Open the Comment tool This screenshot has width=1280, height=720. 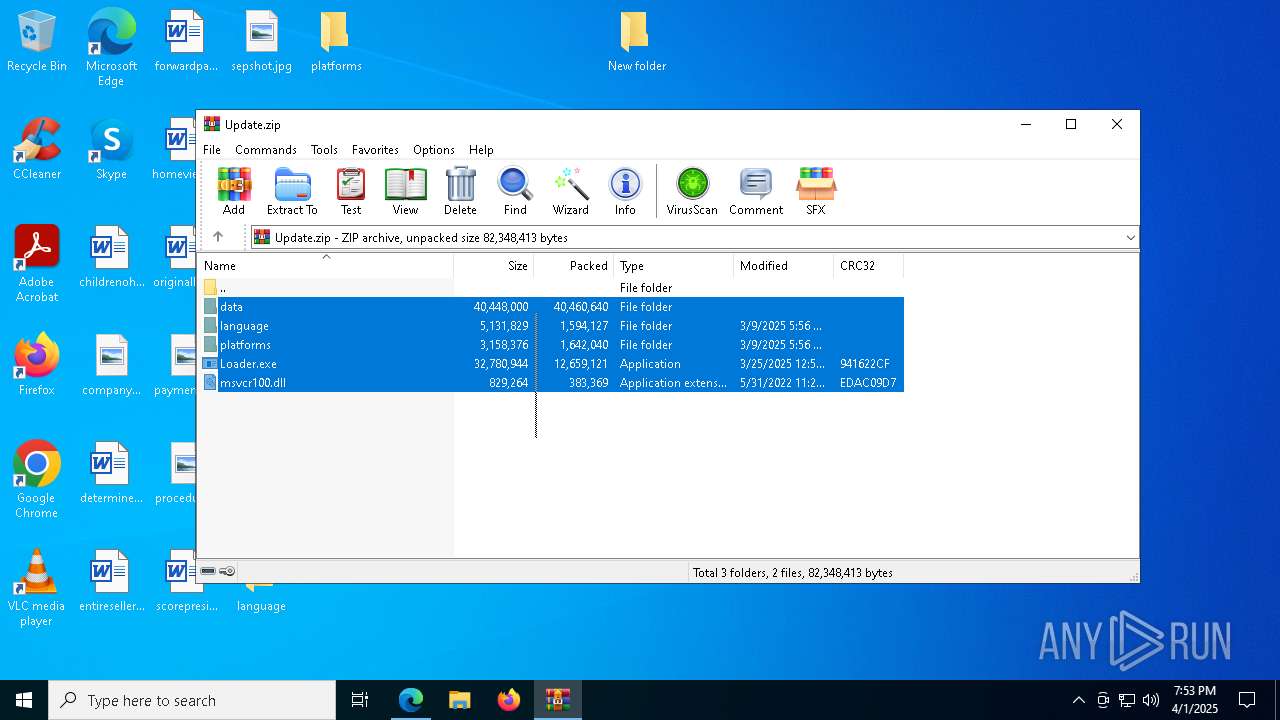pyautogui.click(x=756, y=191)
